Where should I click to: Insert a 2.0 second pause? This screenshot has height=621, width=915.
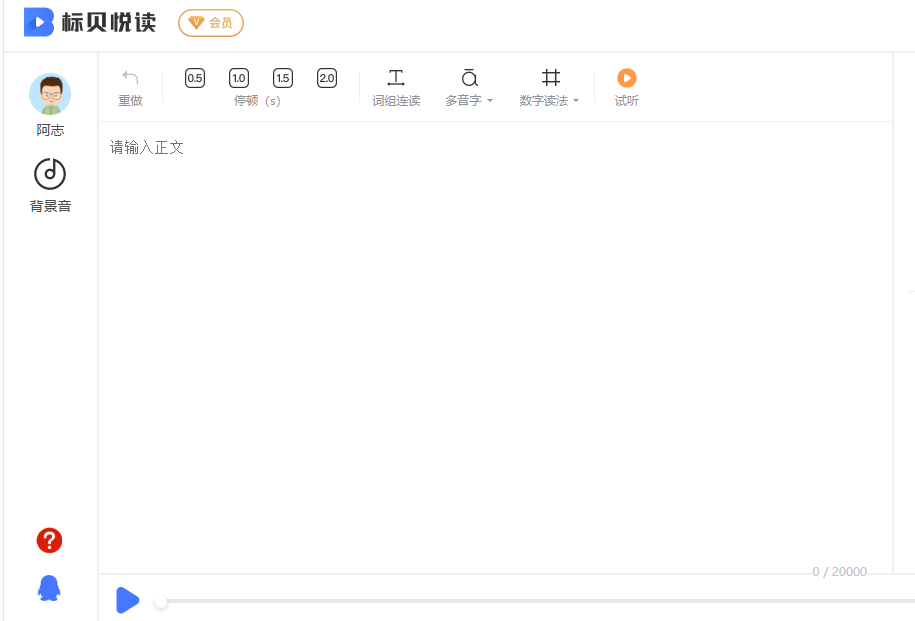(x=327, y=78)
